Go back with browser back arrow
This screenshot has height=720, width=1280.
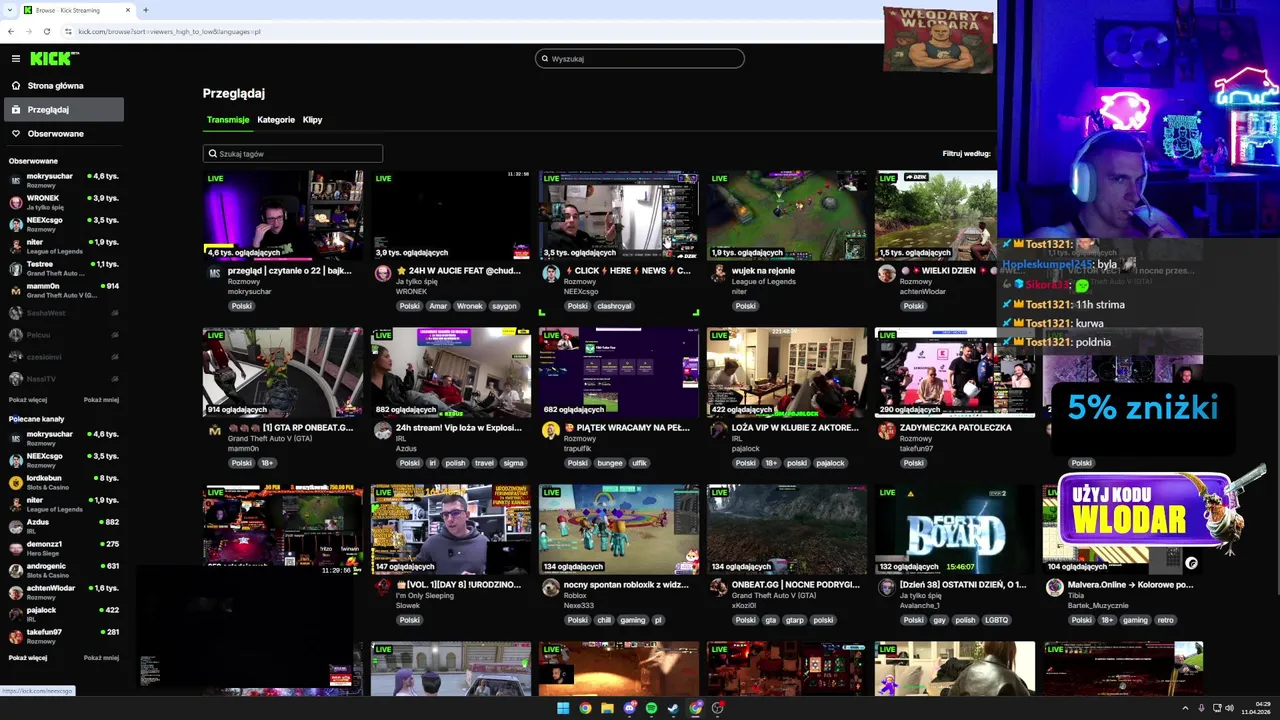click(x=11, y=31)
